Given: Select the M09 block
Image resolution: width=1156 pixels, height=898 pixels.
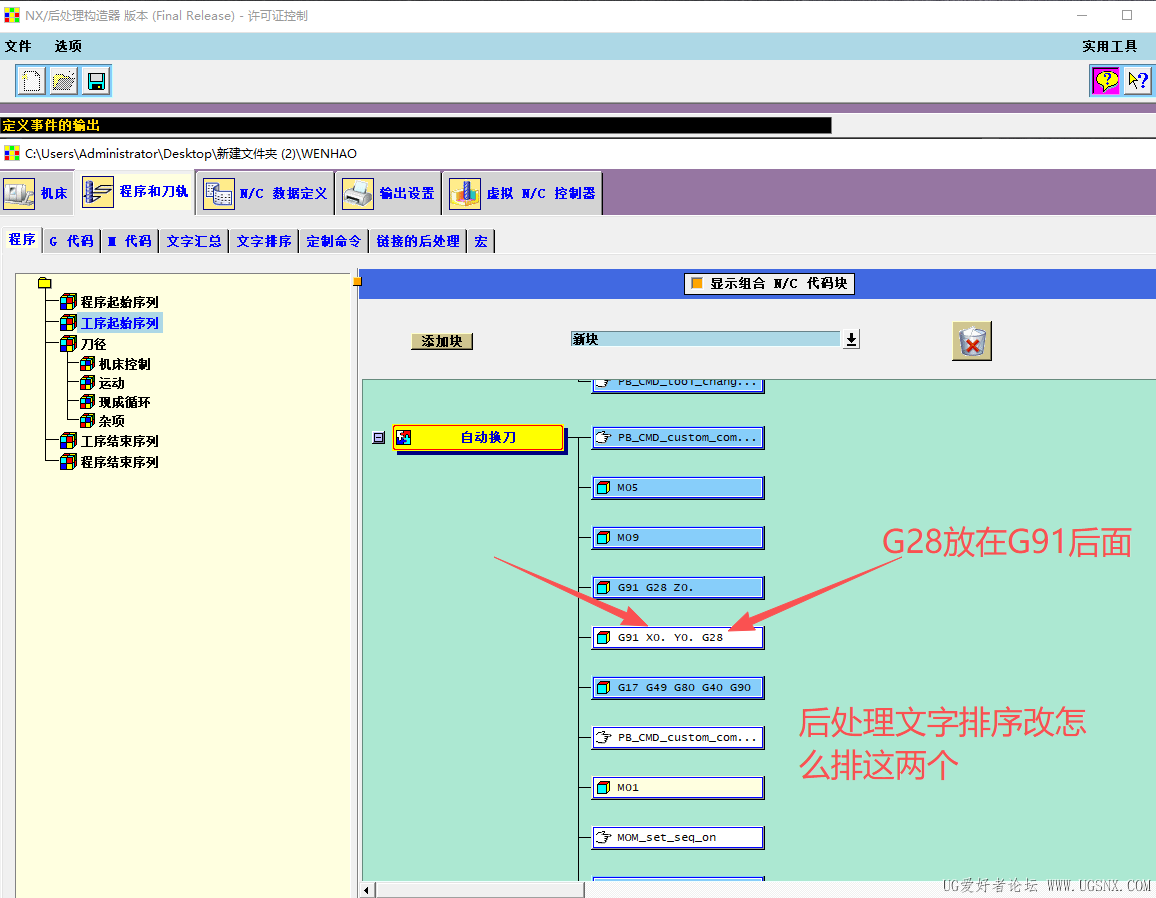Looking at the screenshot, I should [678, 538].
